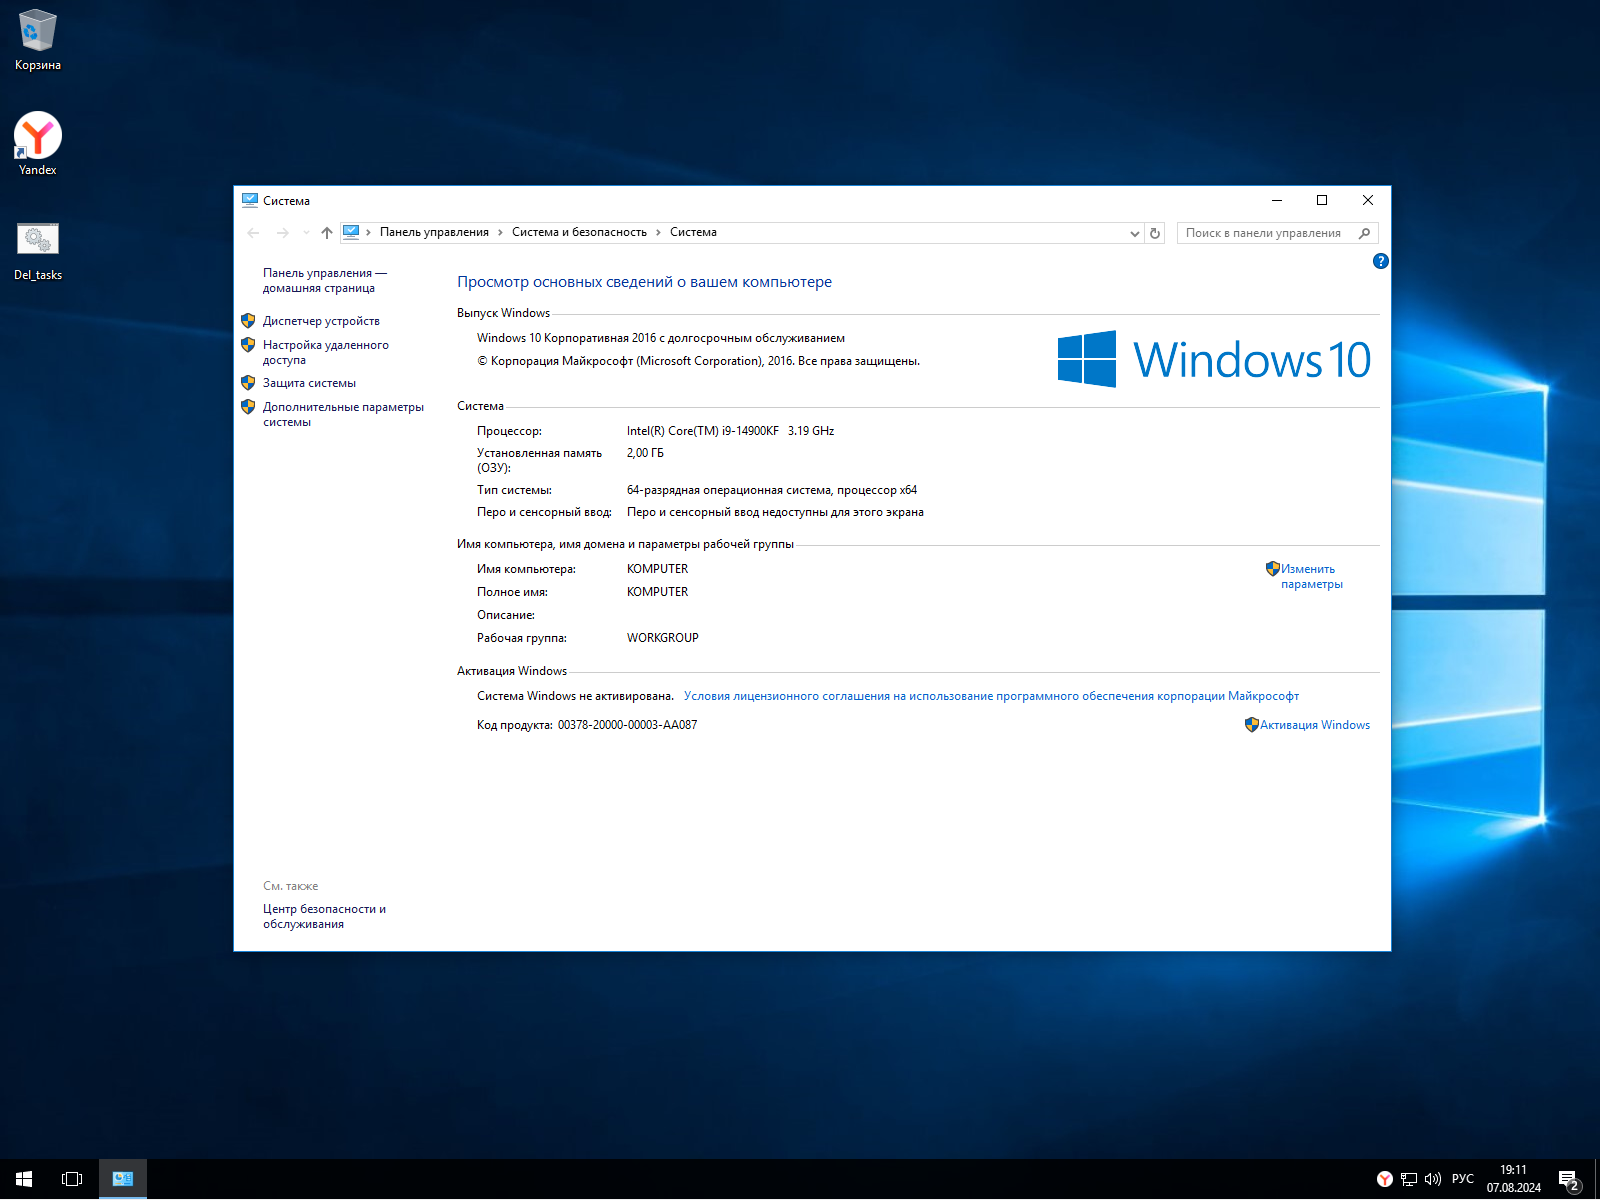
Task: Minimize the Система window
Action: (1277, 200)
